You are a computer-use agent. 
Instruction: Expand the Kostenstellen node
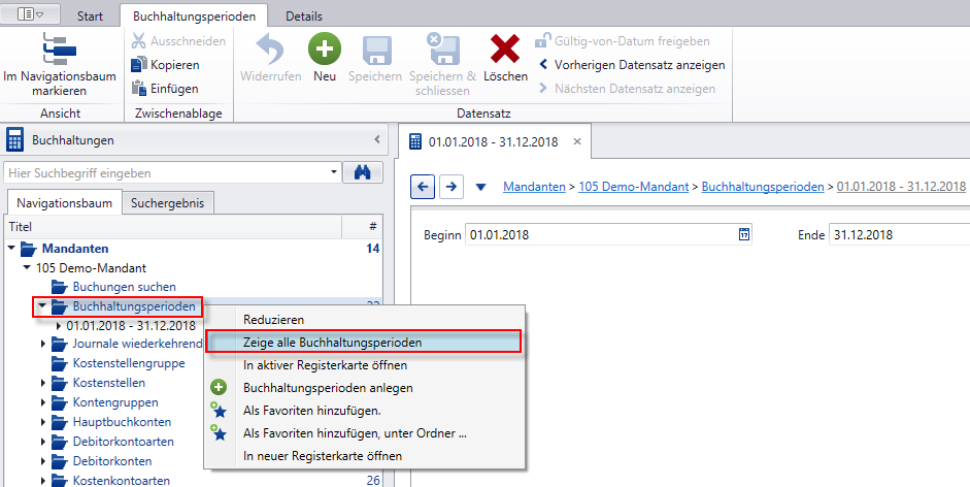click(43, 383)
